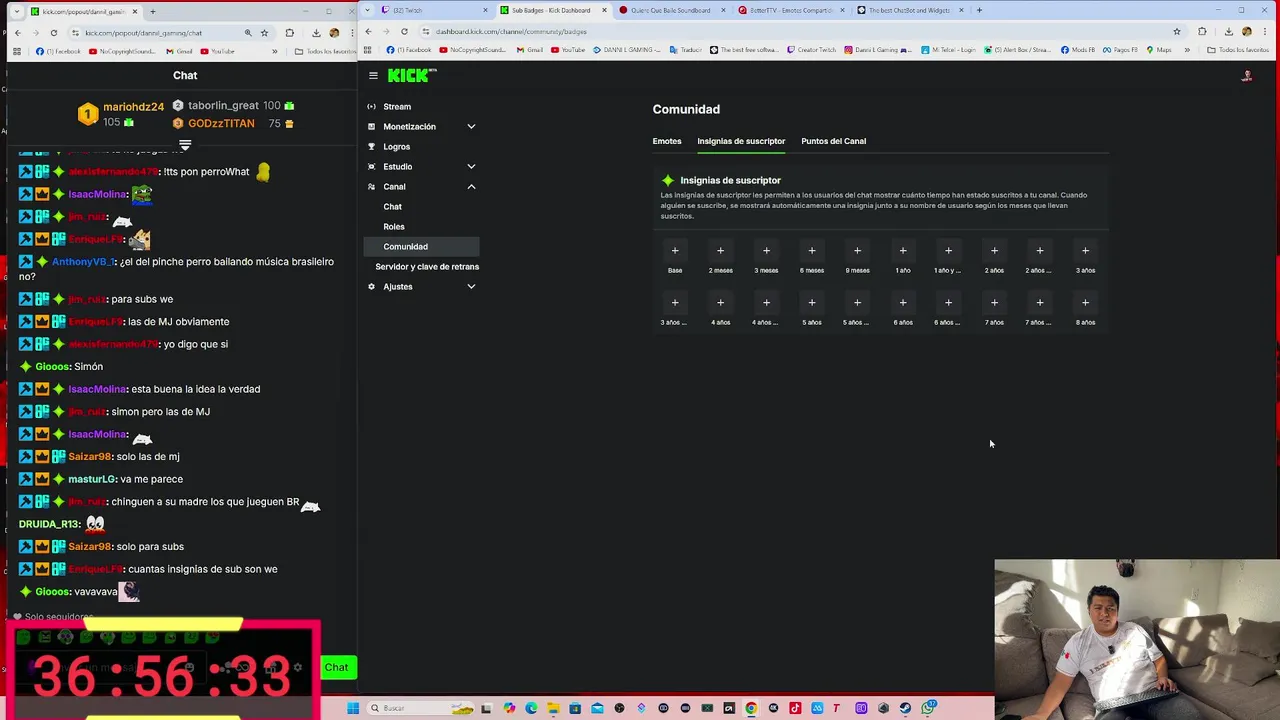
Task: Click username DRUIDA_R13 in chat
Action: [x=49, y=524]
